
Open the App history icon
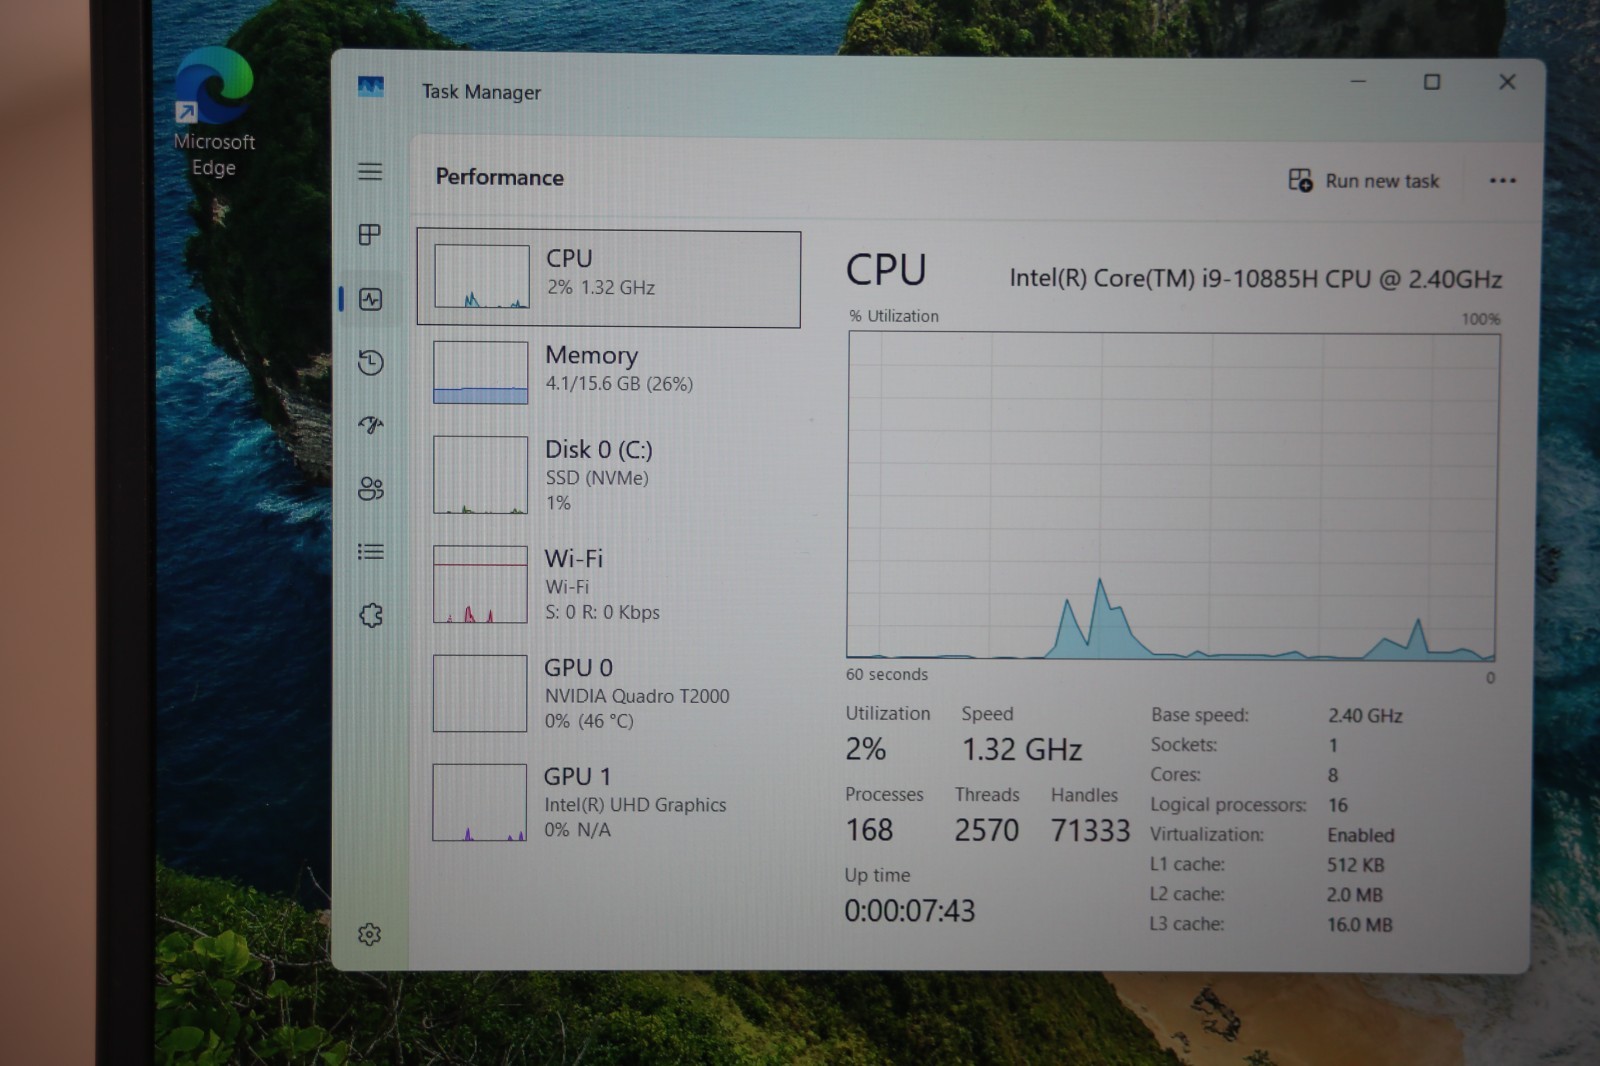pos(370,362)
